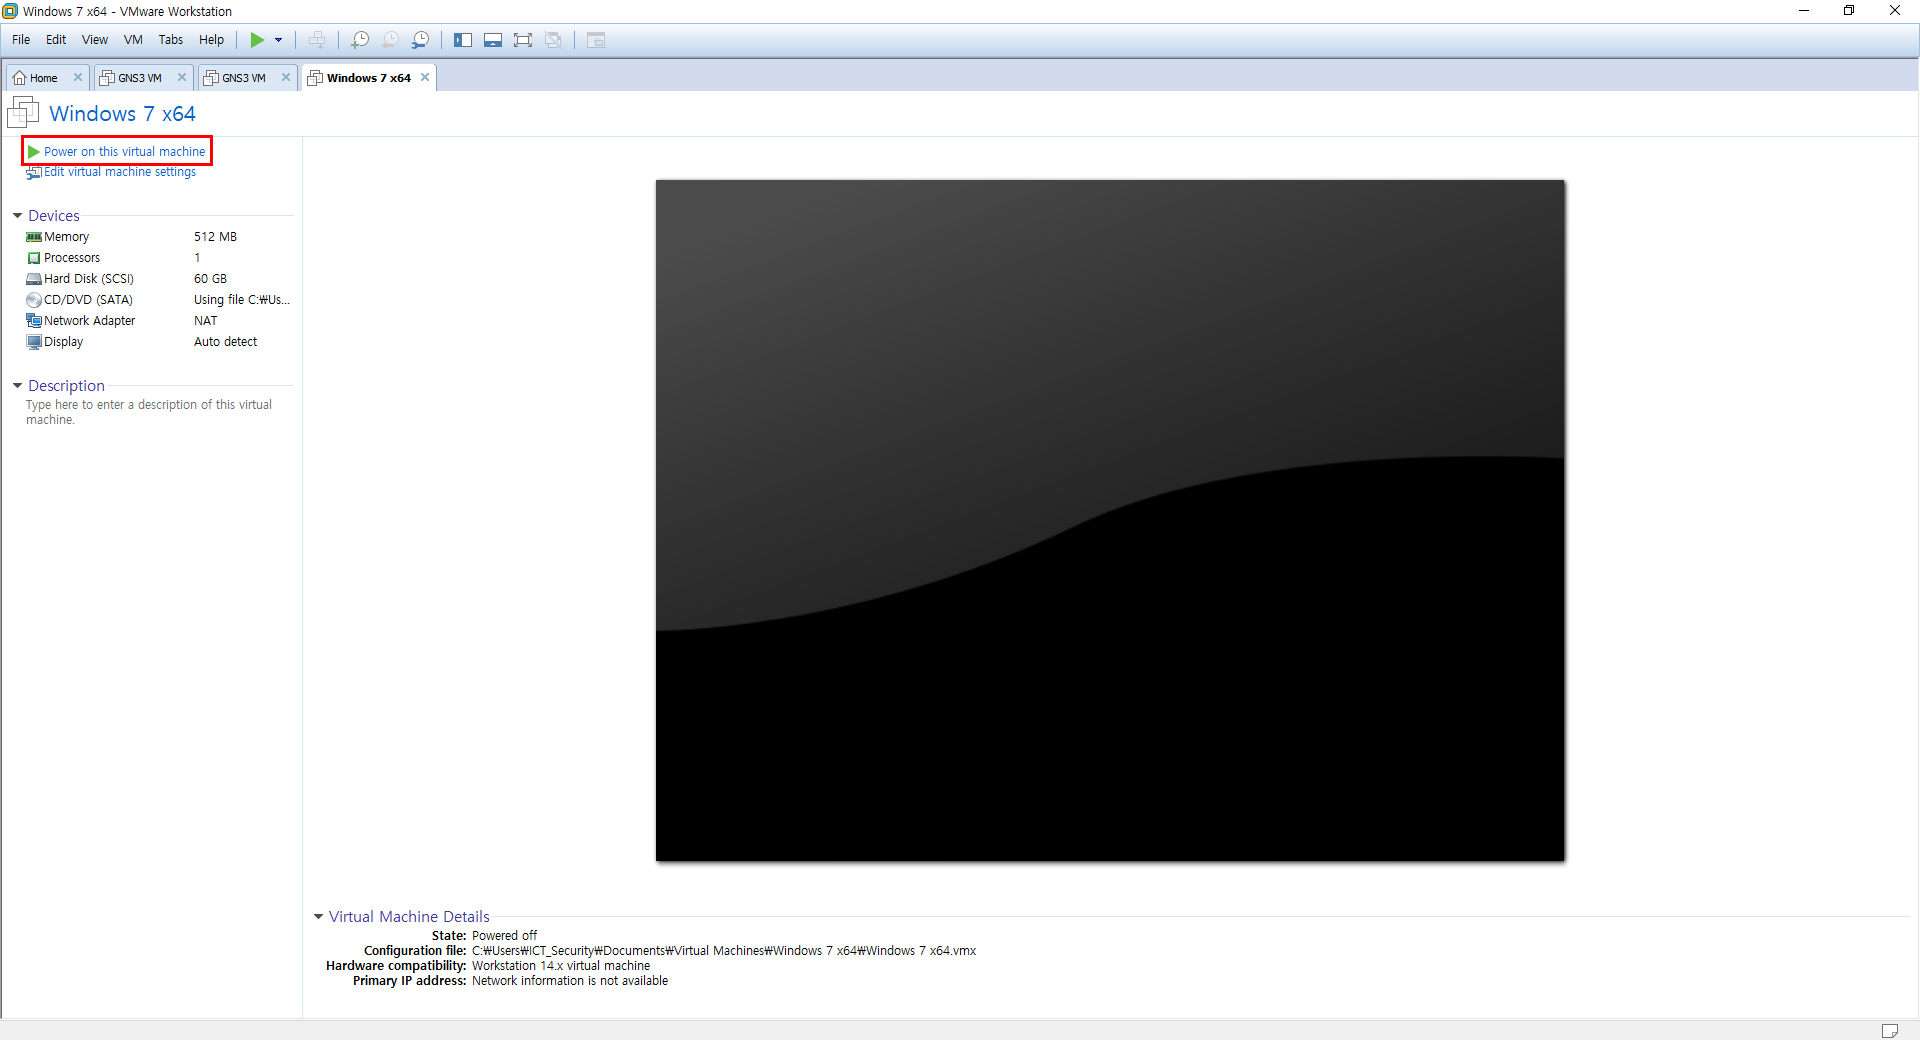The image size is (1920, 1040).
Task: Click the Memory chip icon
Action: click(x=34, y=237)
